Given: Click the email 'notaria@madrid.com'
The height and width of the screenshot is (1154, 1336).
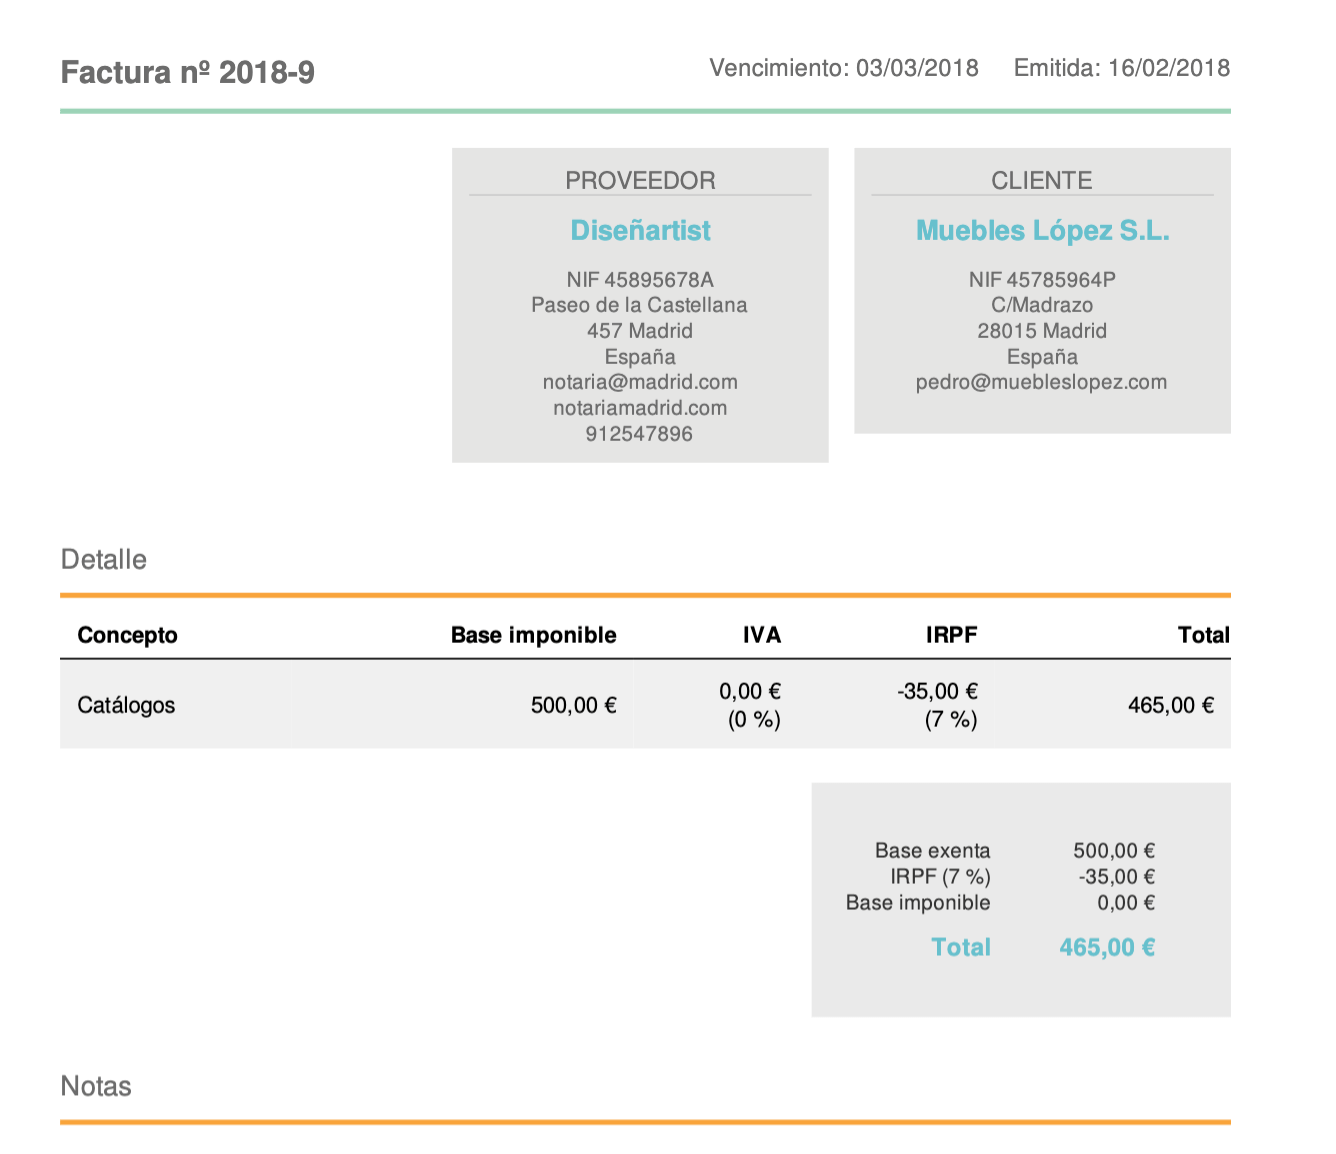Looking at the screenshot, I should tap(640, 382).
